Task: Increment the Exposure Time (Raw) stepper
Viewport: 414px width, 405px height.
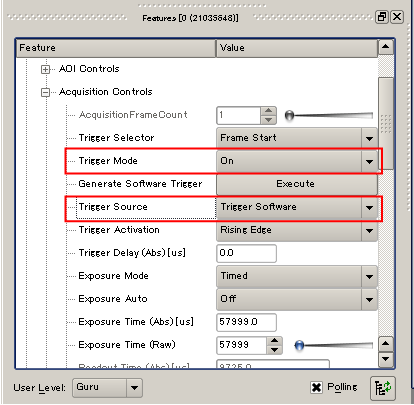Action: pos(274,341)
